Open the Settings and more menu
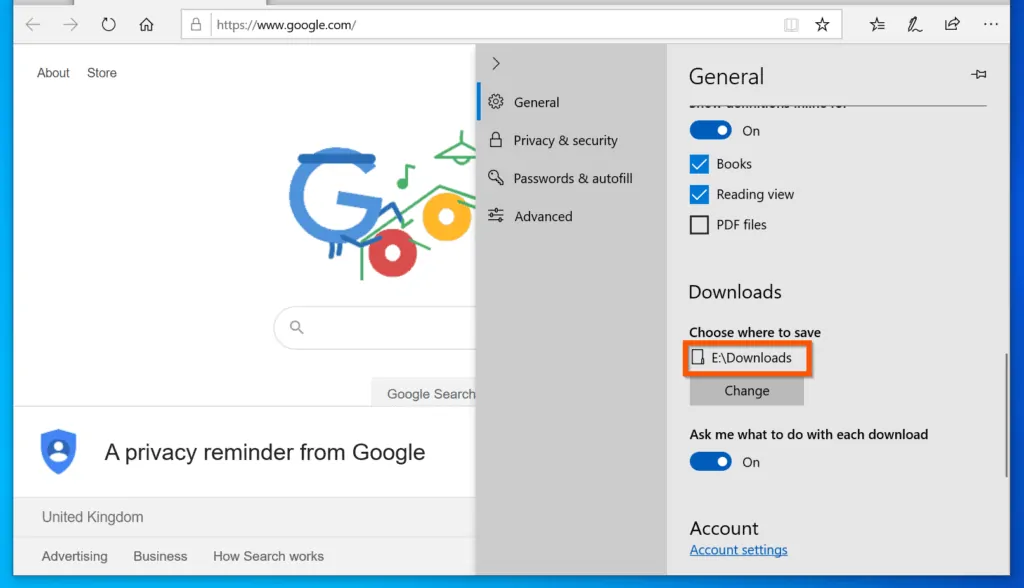Viewport: 1024px width, 588px height. point(991,24)
